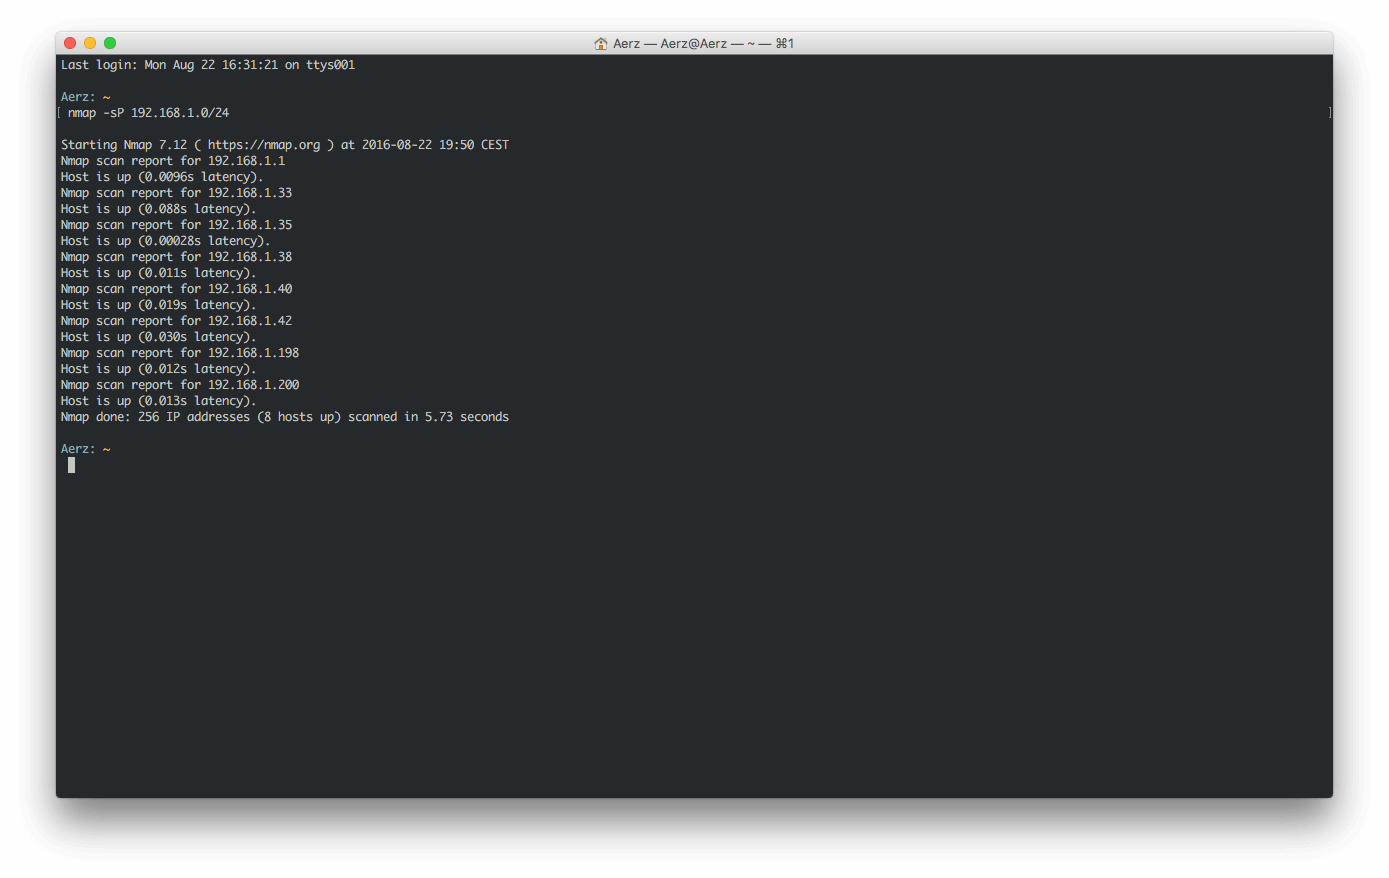Open the https://nmap.org link in output
The image size is (1389, 878).
(x=264, y=145)
